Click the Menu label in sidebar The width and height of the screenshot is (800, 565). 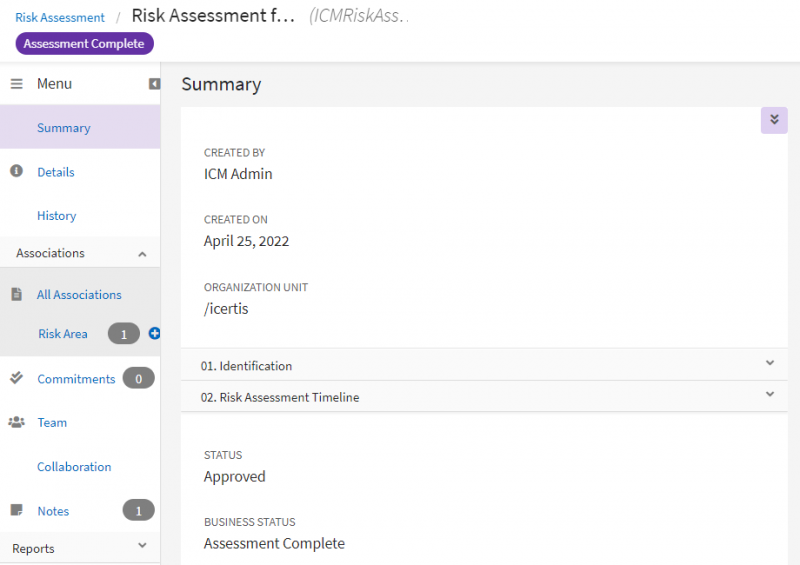click(x=54, y=84)
